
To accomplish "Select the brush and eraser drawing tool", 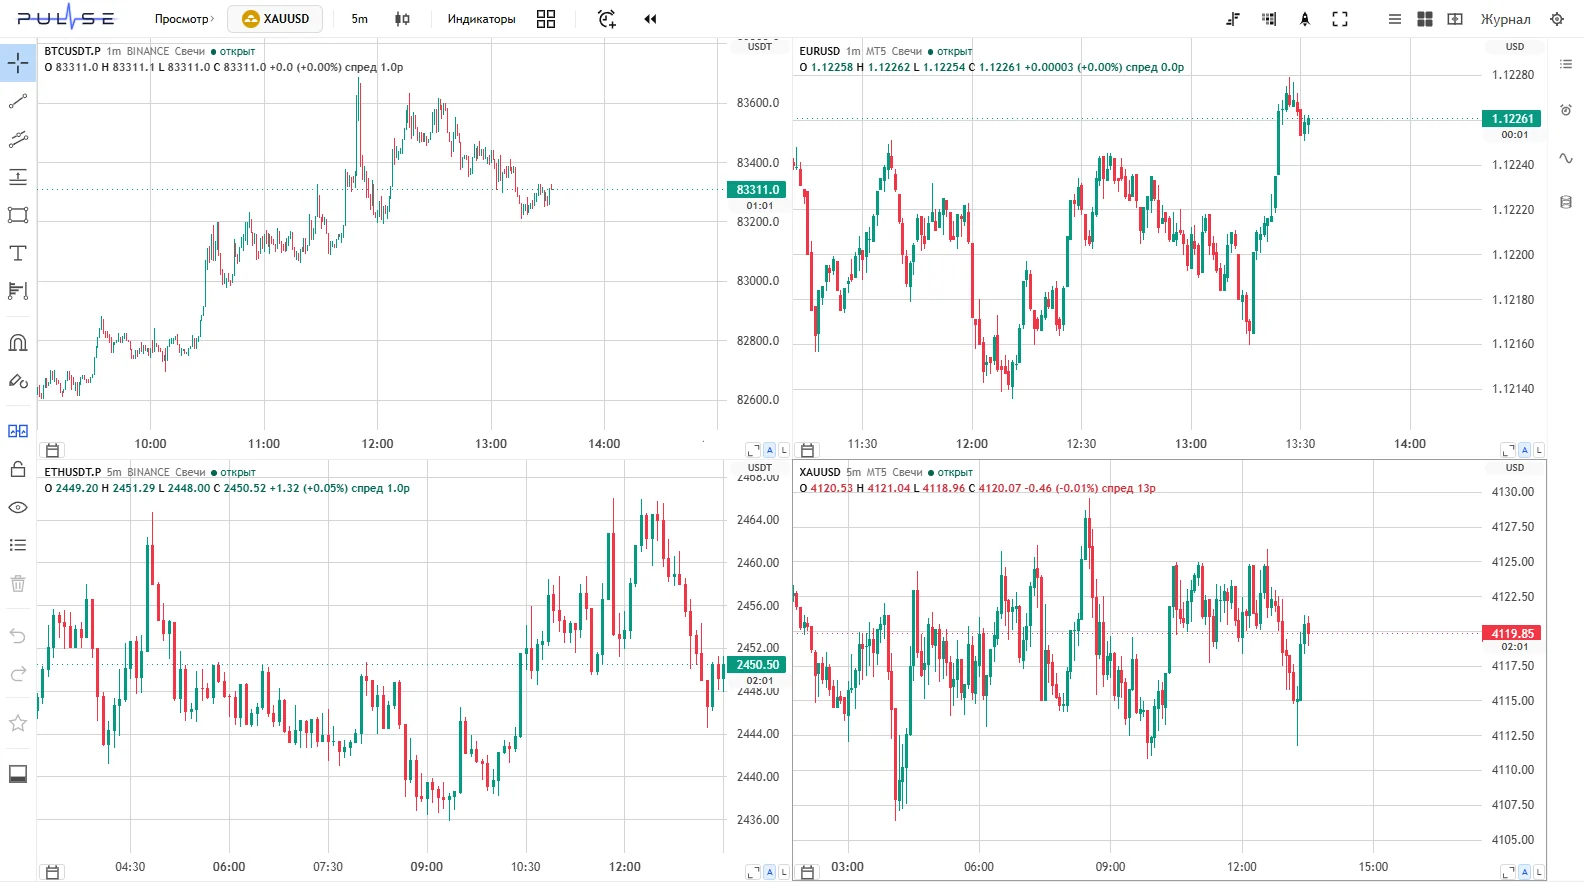I will (18, 381).
